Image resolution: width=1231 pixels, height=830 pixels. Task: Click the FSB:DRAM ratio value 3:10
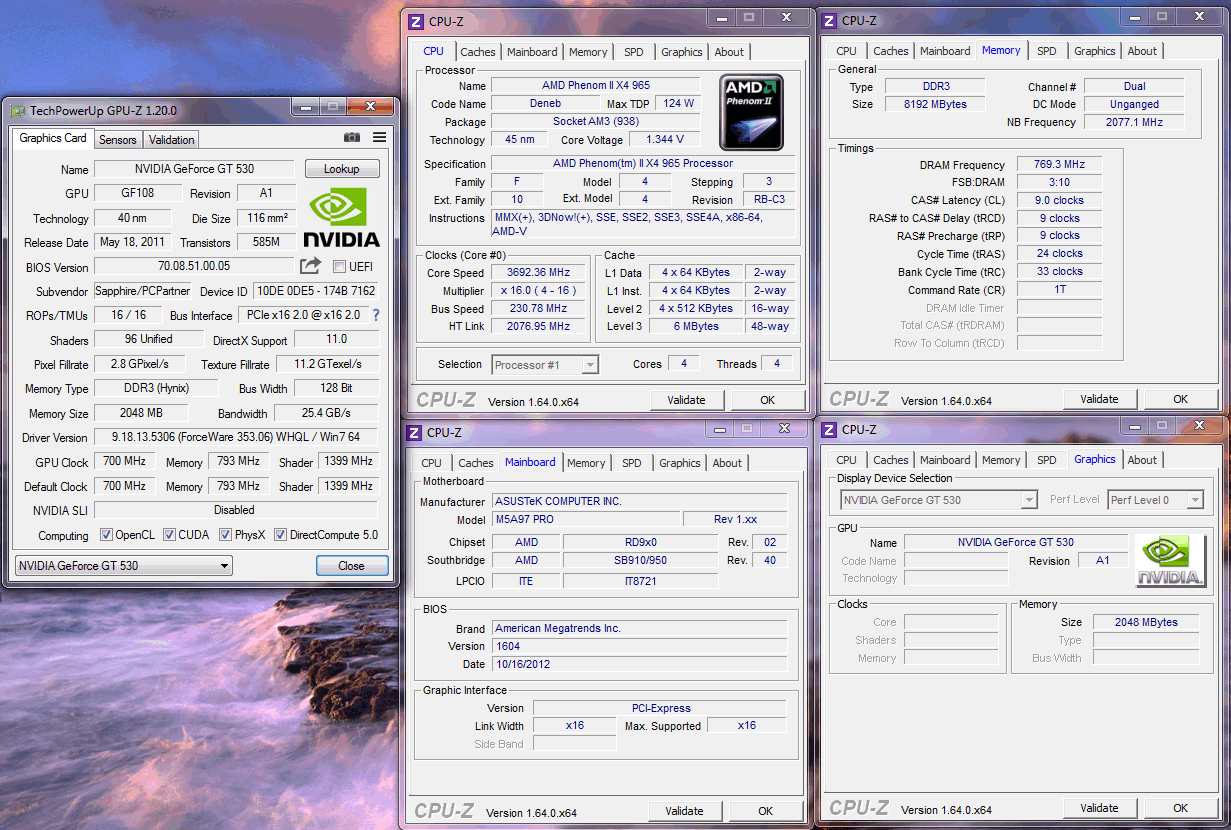coord(1060,183)
